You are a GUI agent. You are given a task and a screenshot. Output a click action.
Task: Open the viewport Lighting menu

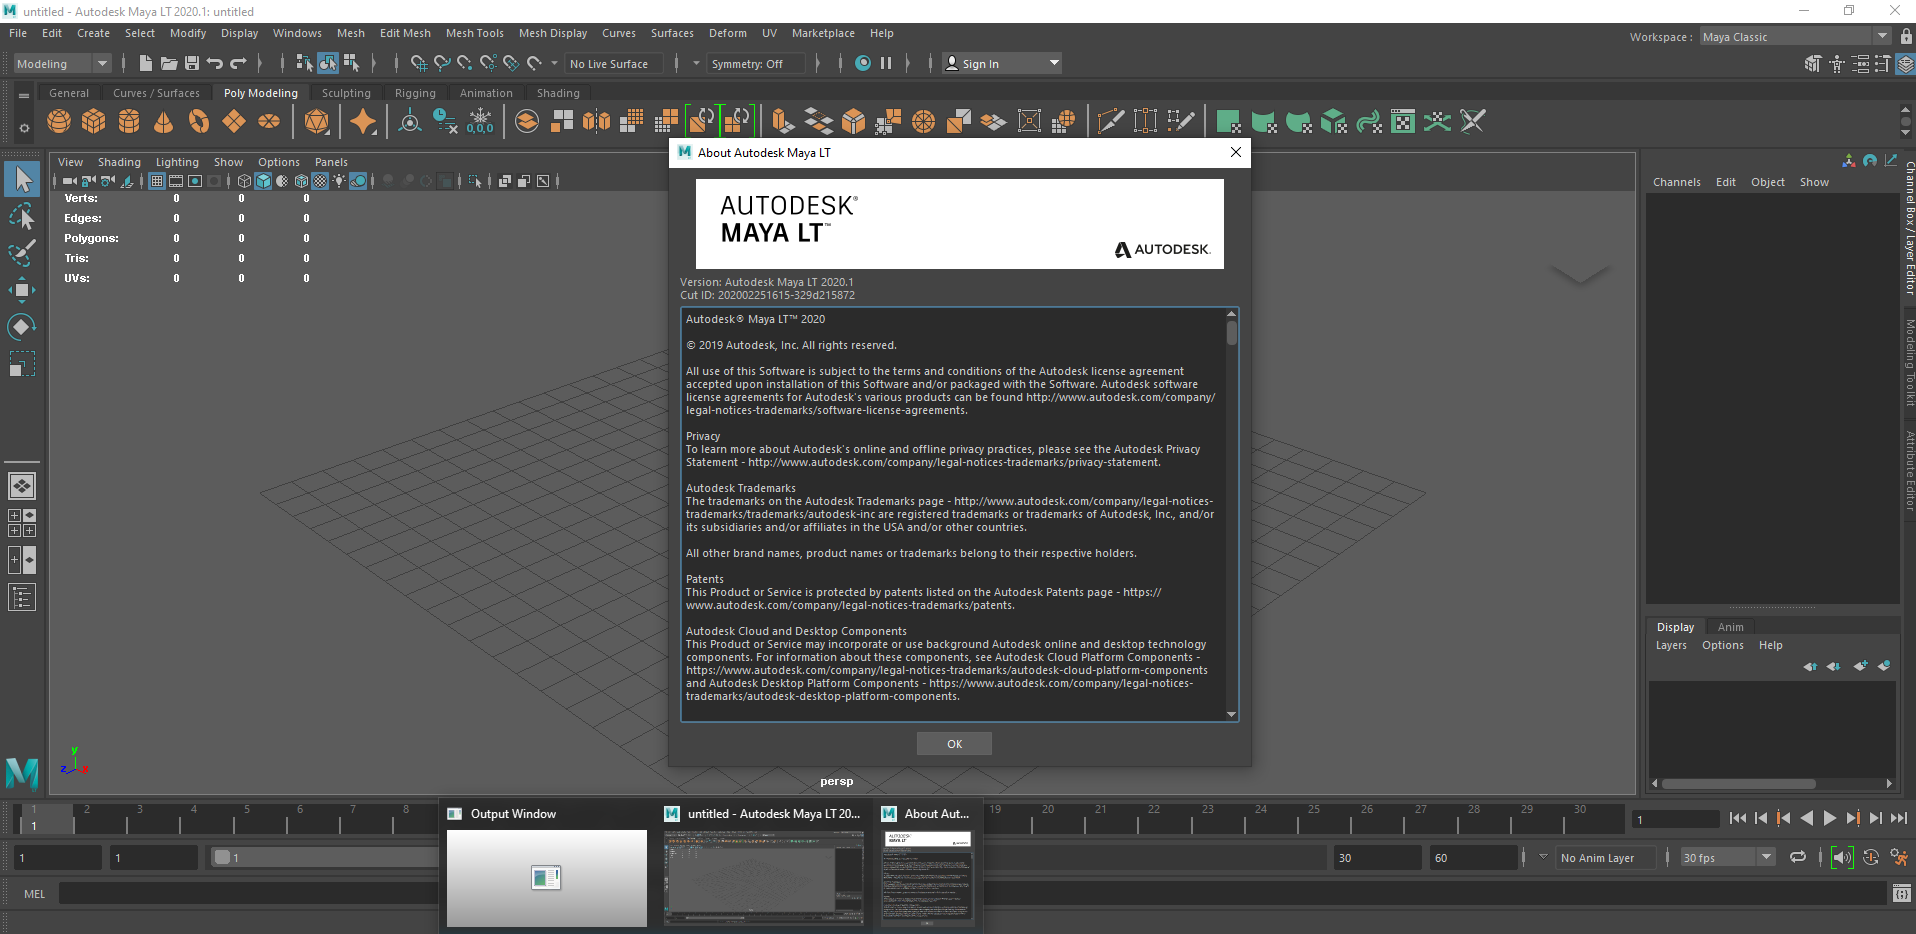177,162
